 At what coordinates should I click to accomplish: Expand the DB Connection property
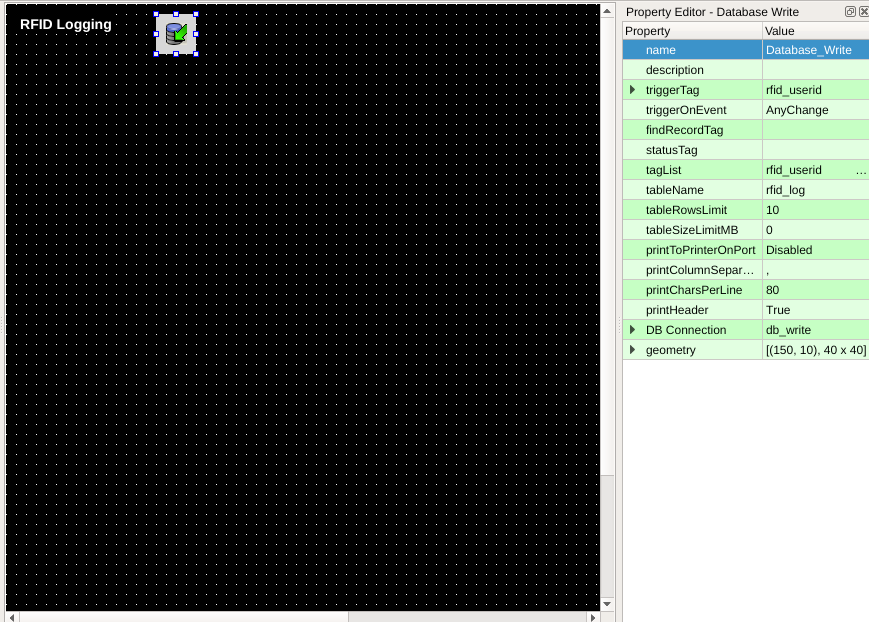[632, 330]
